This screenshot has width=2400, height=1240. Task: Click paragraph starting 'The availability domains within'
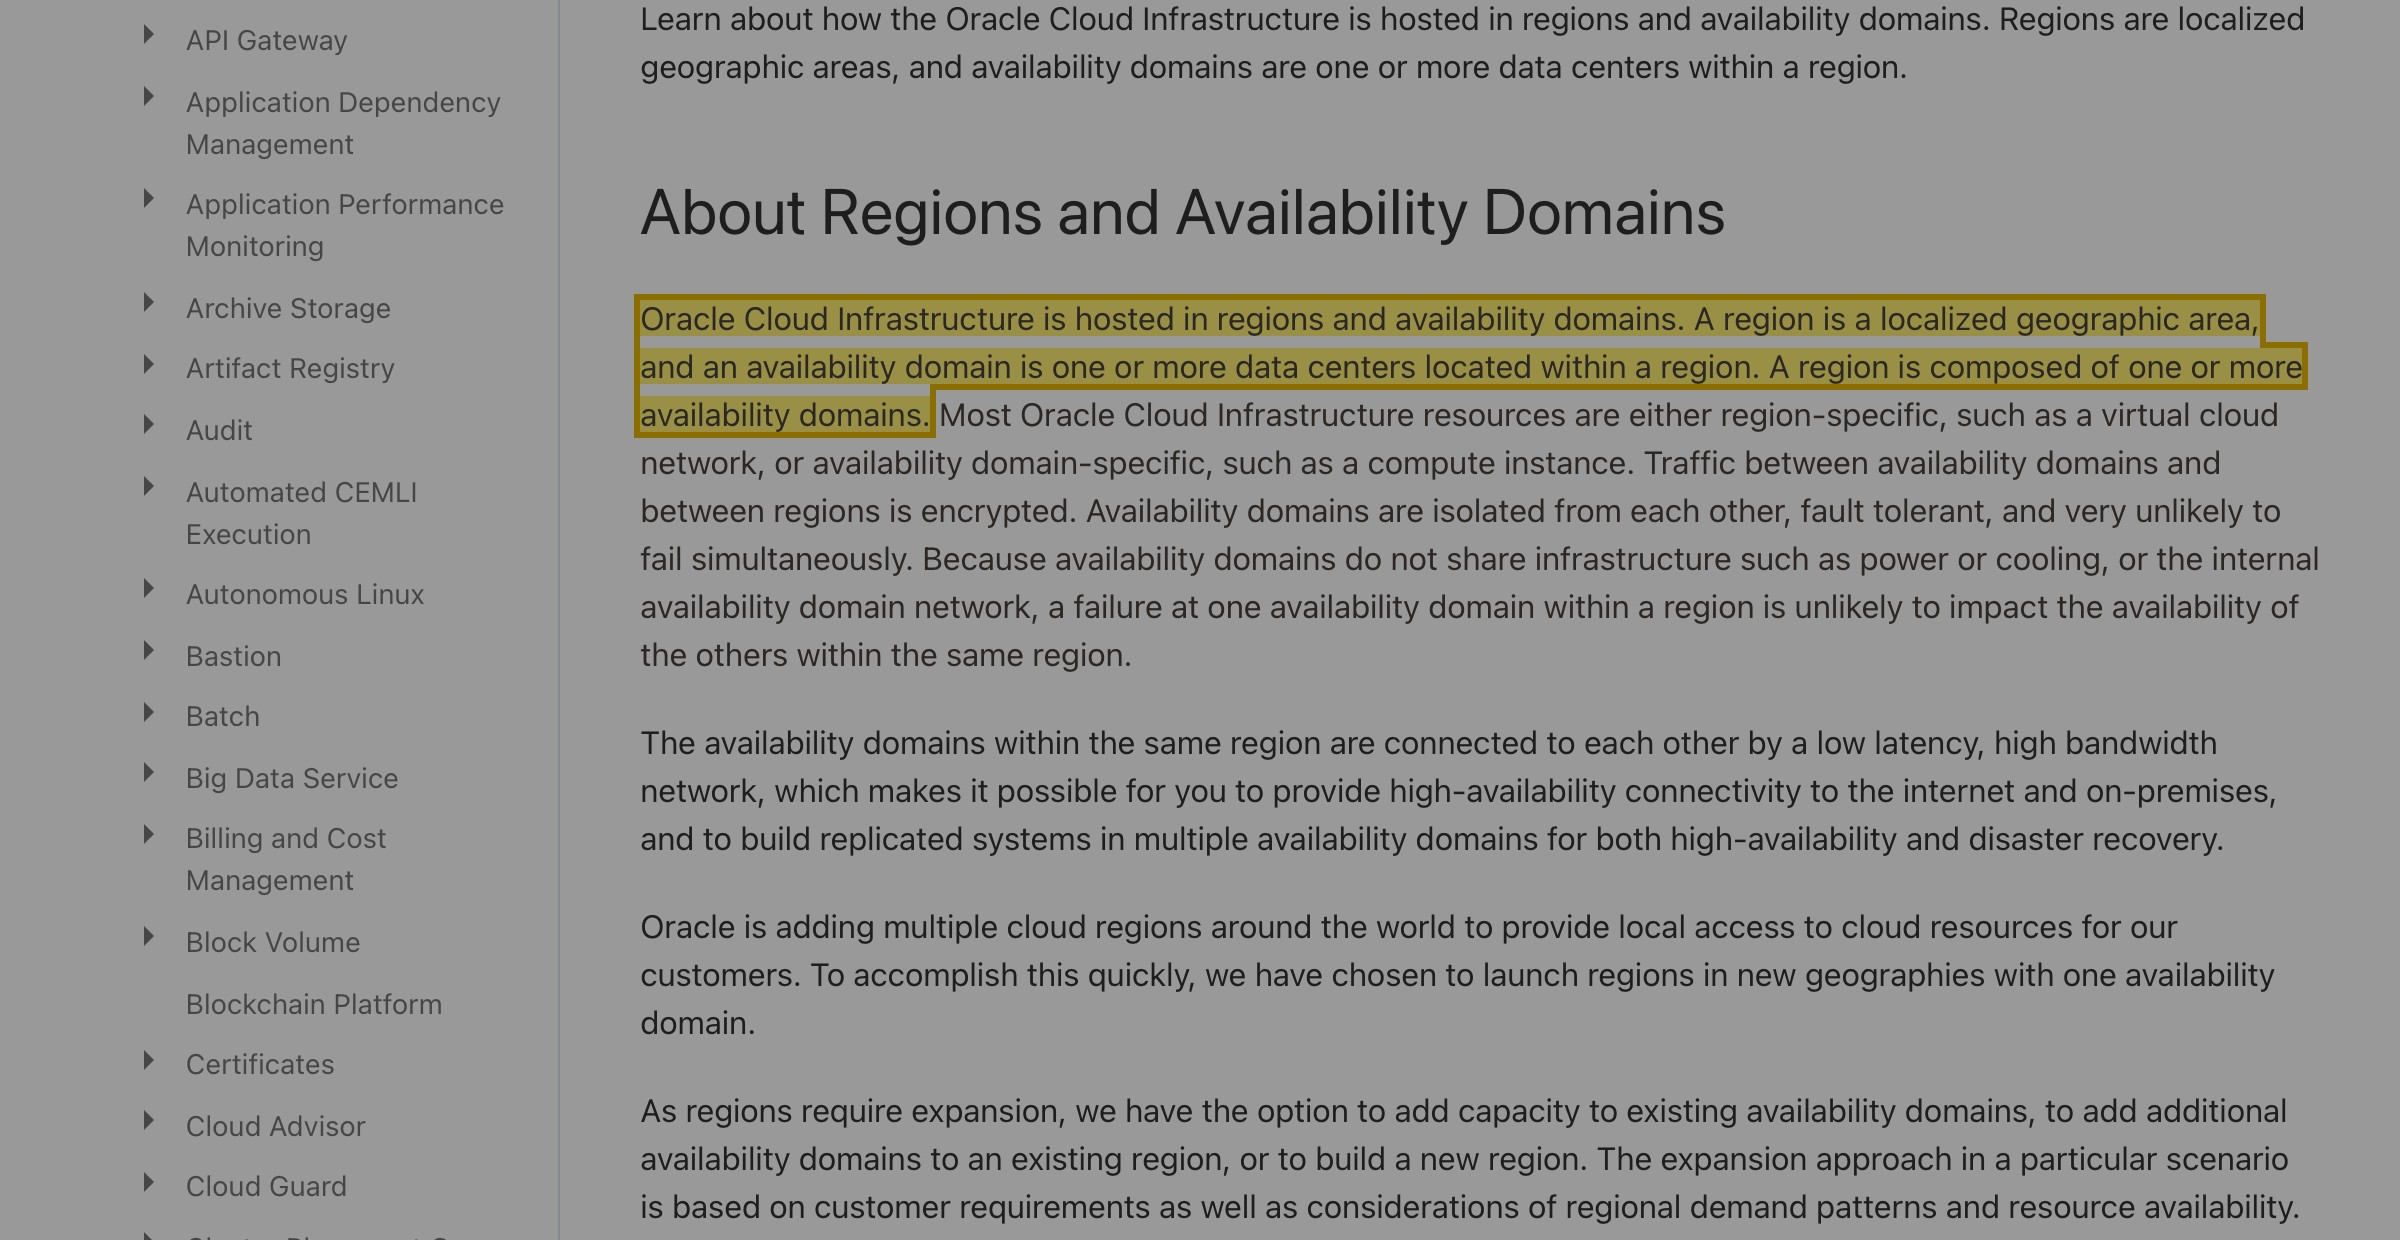point(1458,791)
